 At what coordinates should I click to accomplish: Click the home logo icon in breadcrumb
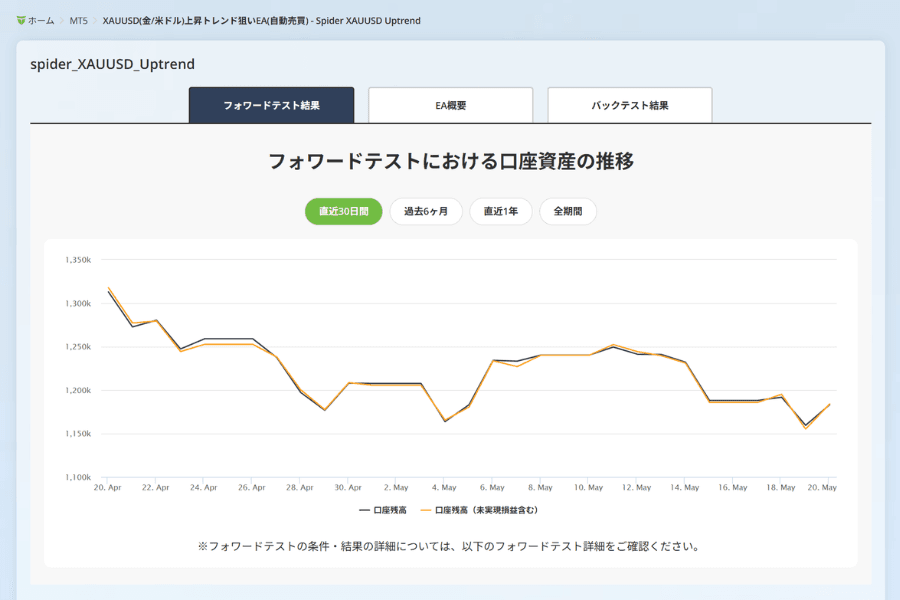(x=21, y=21)
